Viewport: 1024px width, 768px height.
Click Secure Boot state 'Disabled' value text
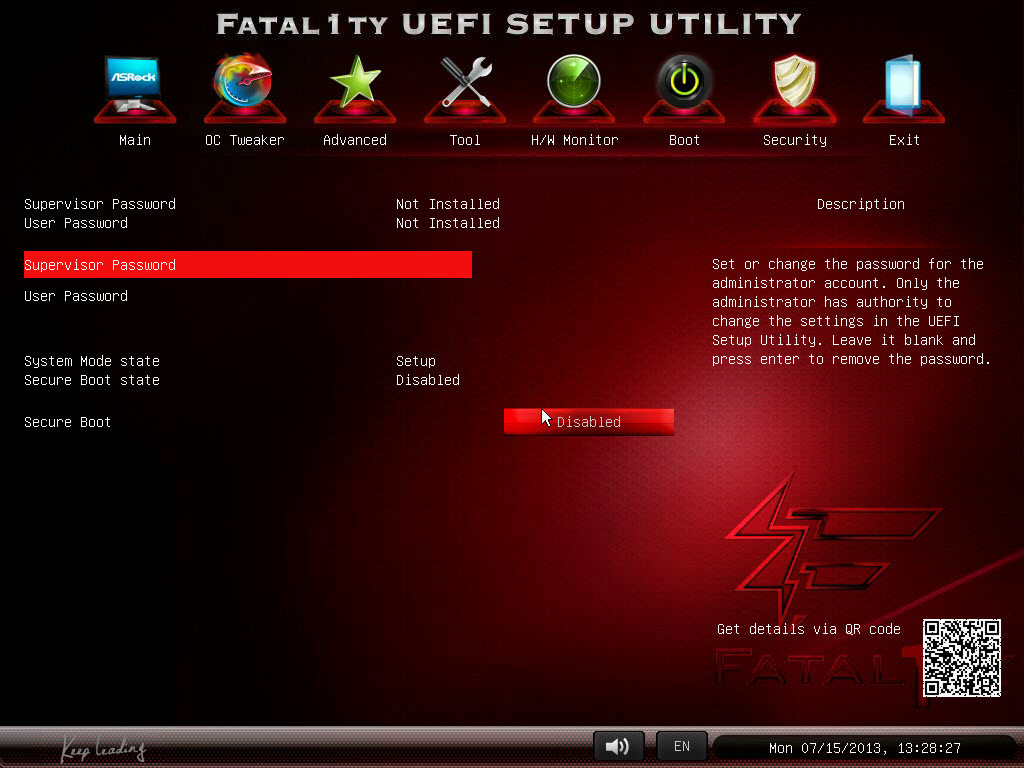427,379
